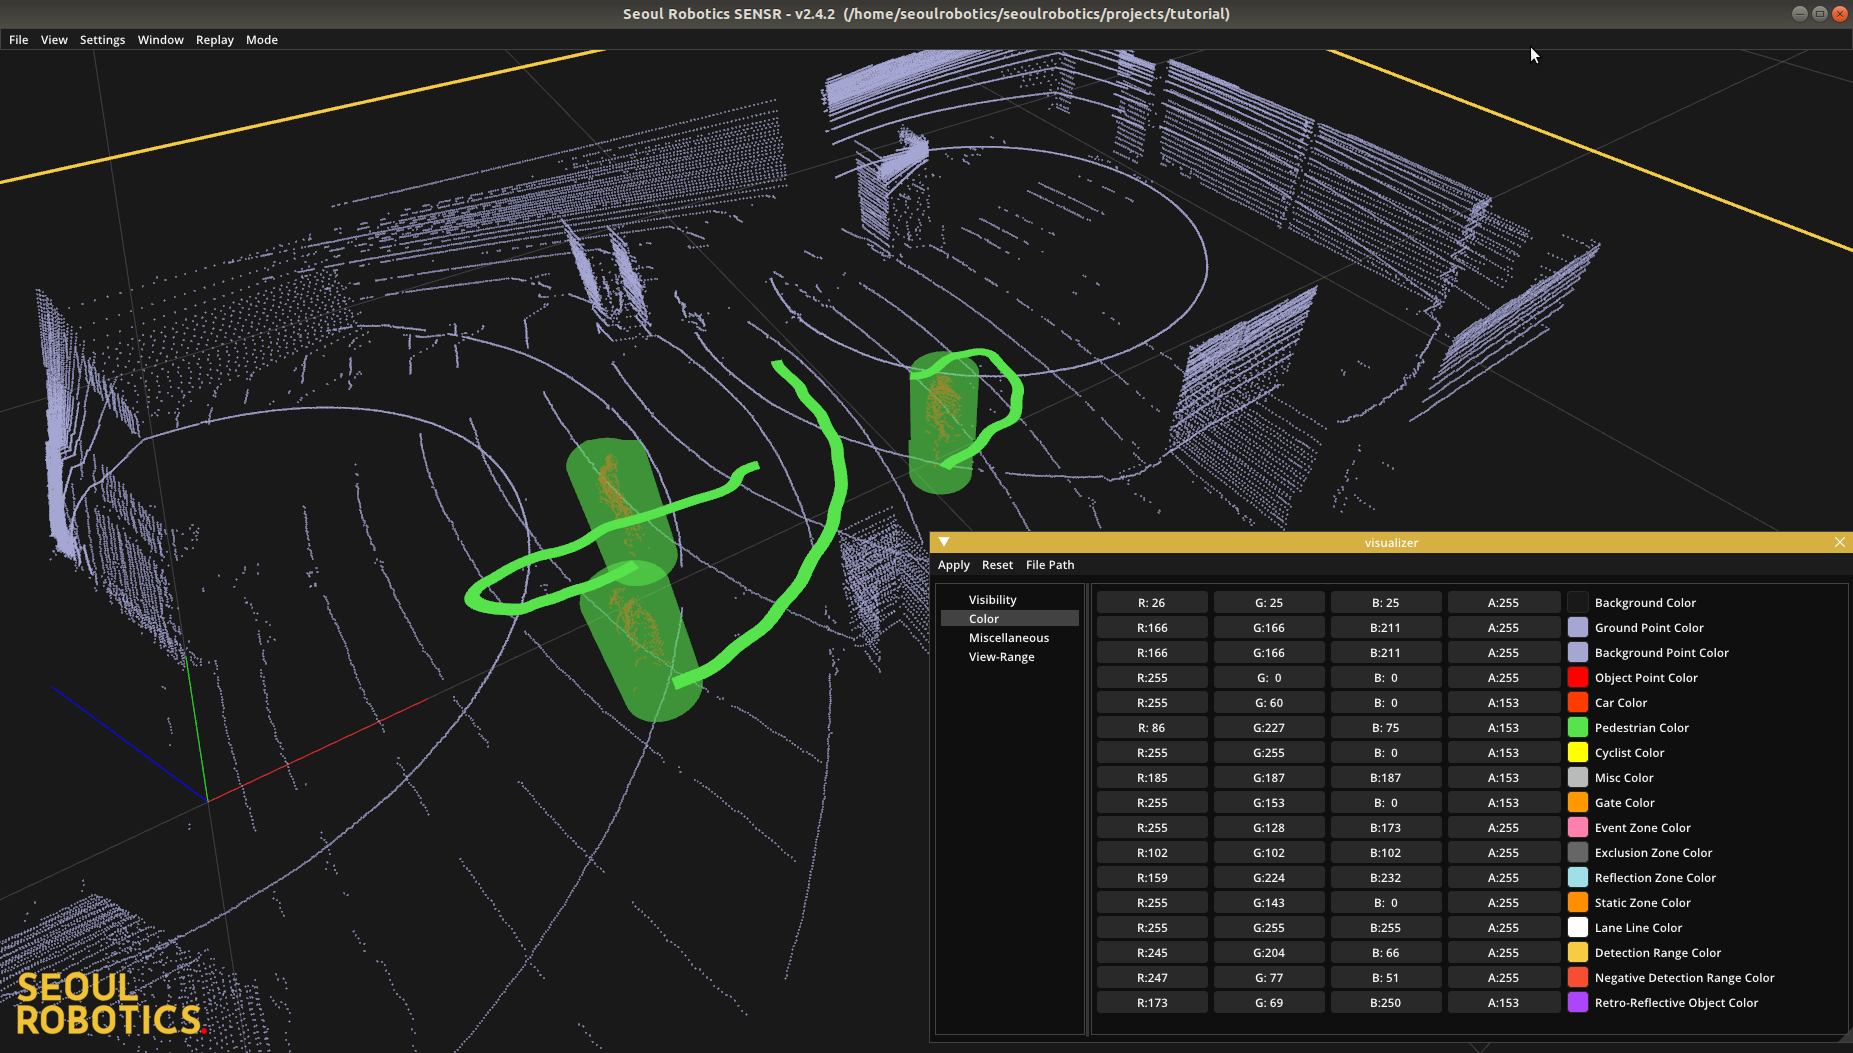The height and width of the screenshot is (1053, 1853).
Task: Select the Visibility category
Action: tap(1009, 600)
